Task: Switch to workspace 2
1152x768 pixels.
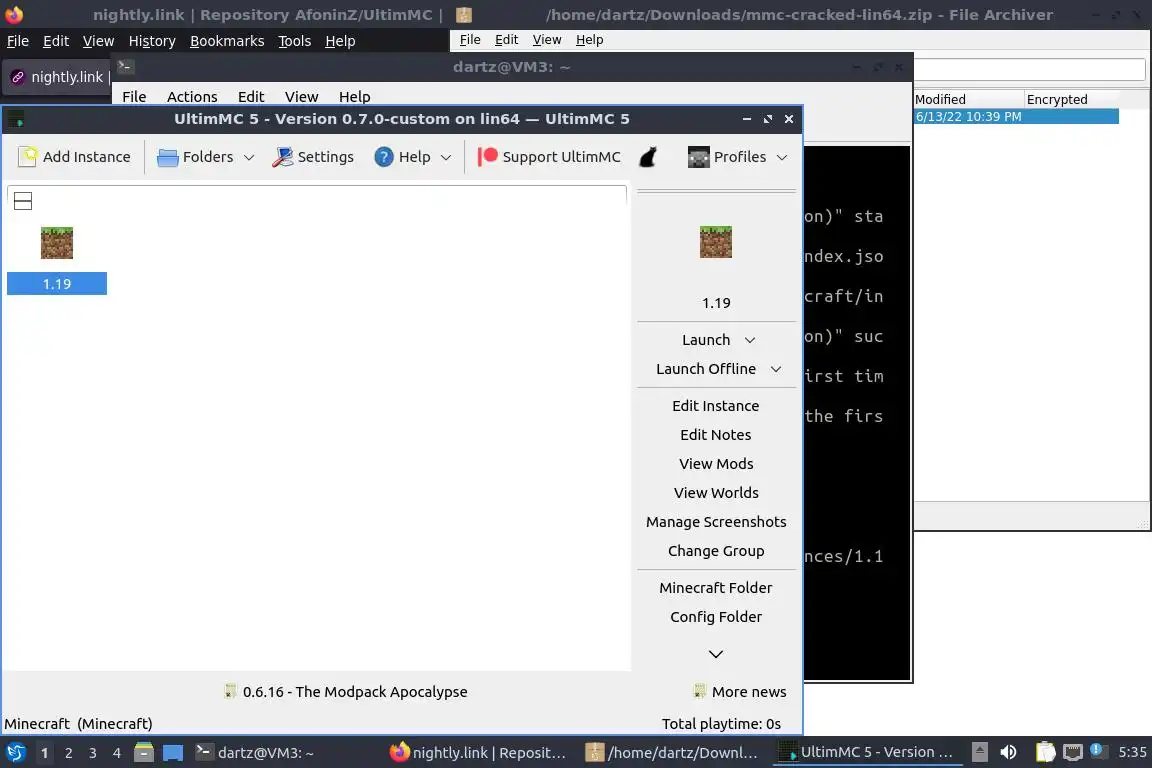Action: point(68,753)
